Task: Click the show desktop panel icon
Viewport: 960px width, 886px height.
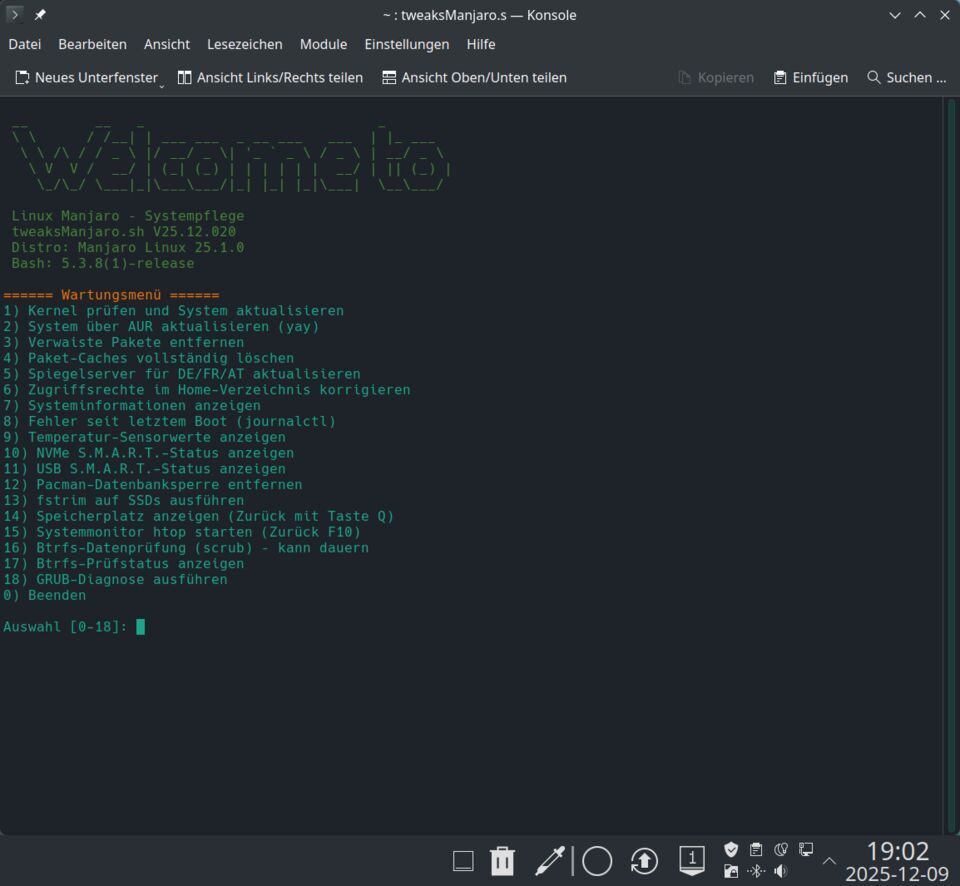Action: point(463,860)
